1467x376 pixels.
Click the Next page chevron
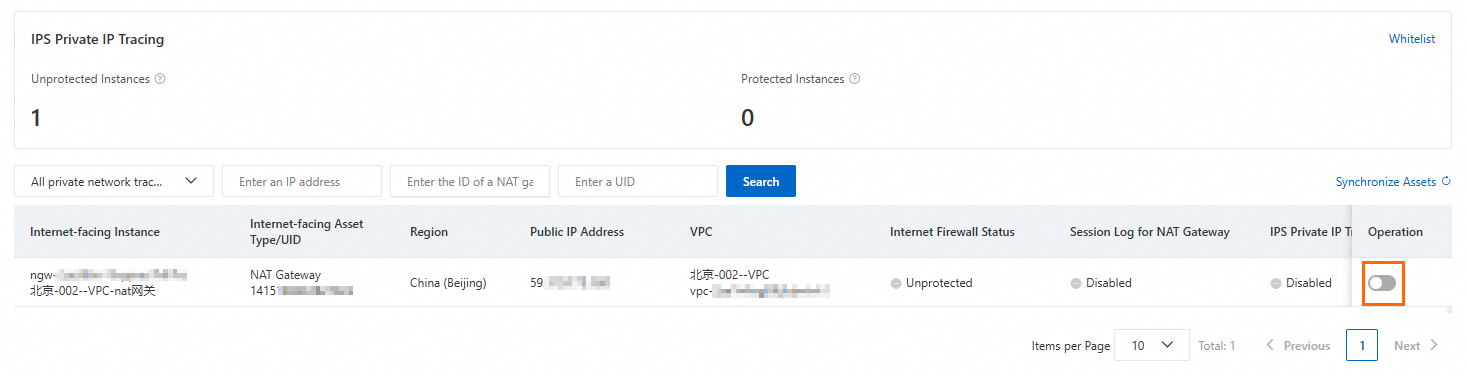point(1434,345)
